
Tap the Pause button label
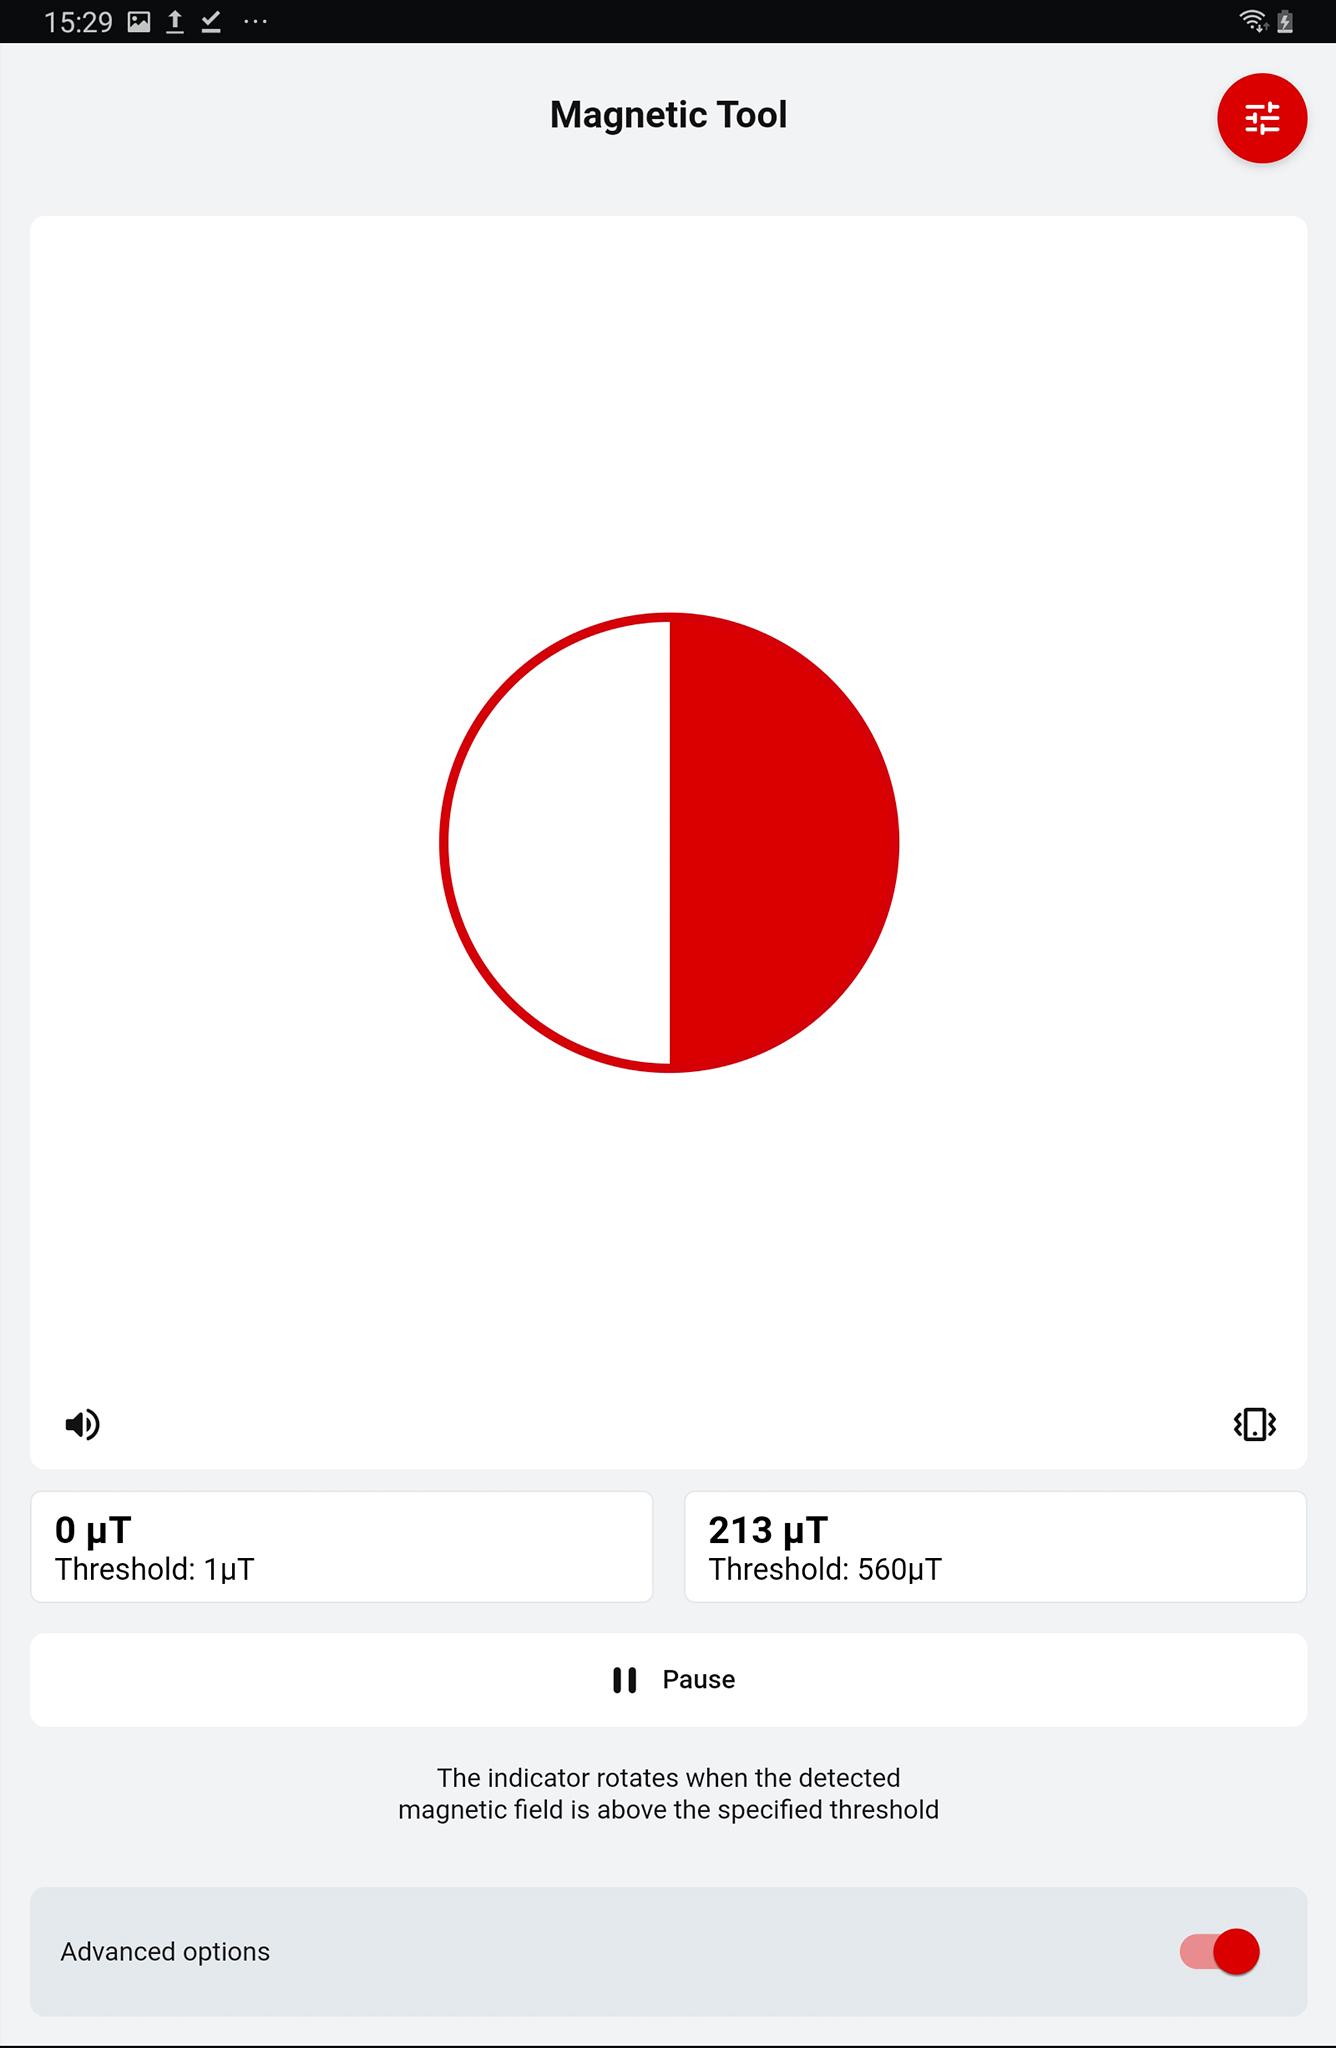point(699,1680)
